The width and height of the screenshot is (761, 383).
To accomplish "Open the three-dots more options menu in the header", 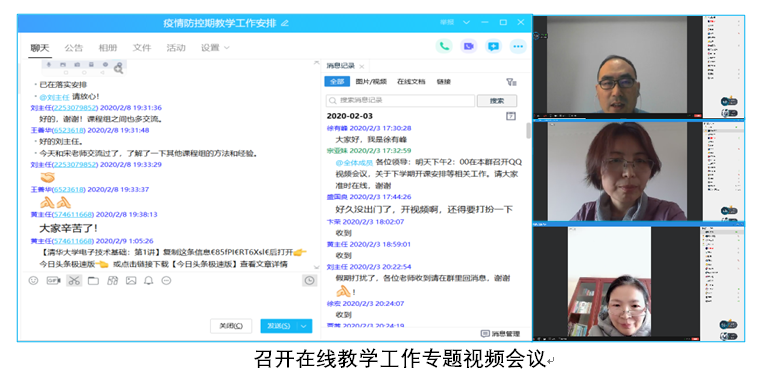I will tap(518, 46).
